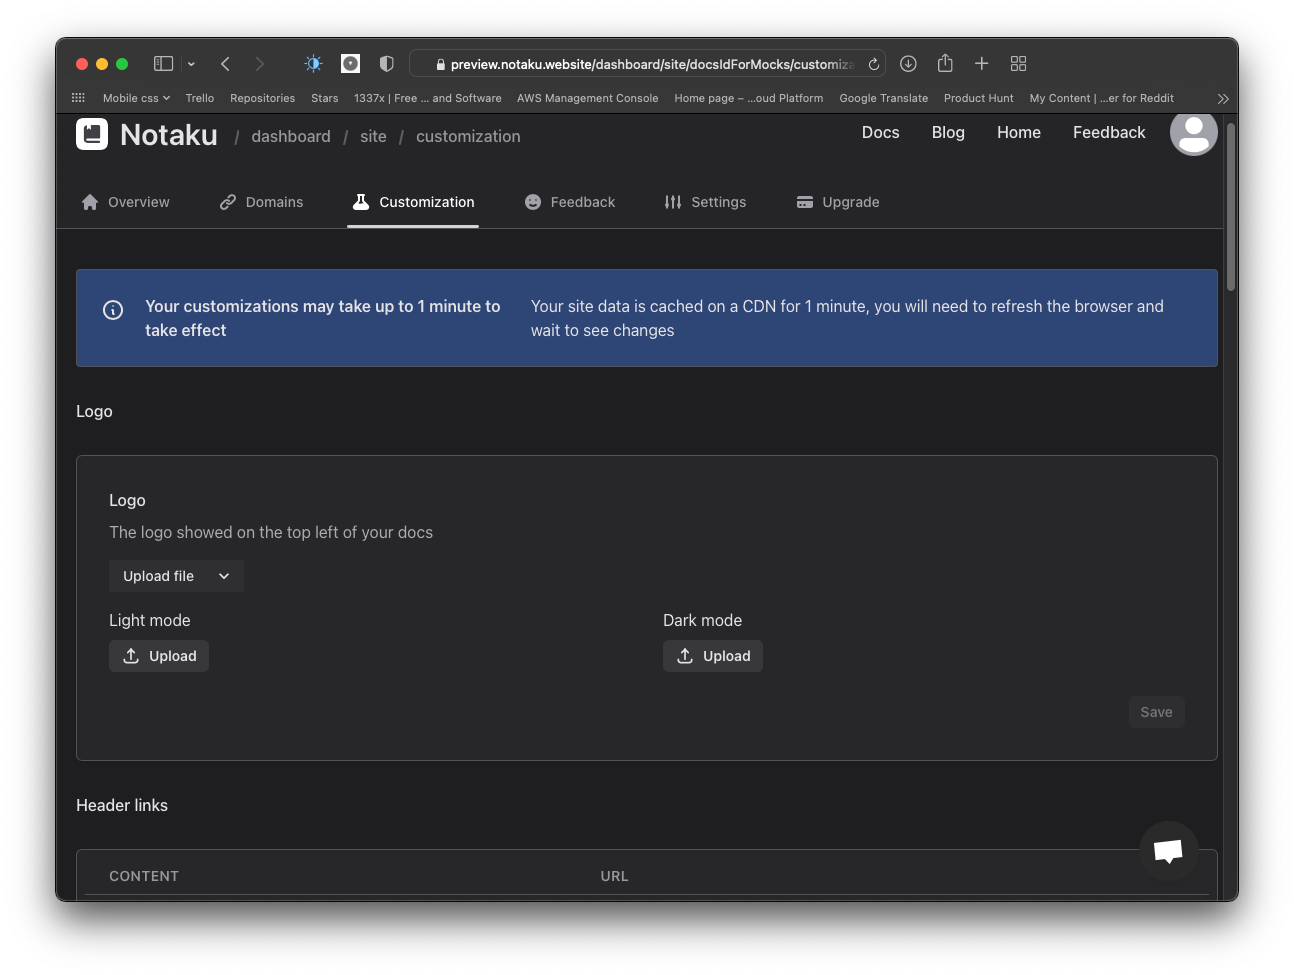The width and height of the screenshot is (1294, 975).
Task: Open the Upgrade tab
Action: 838,202
